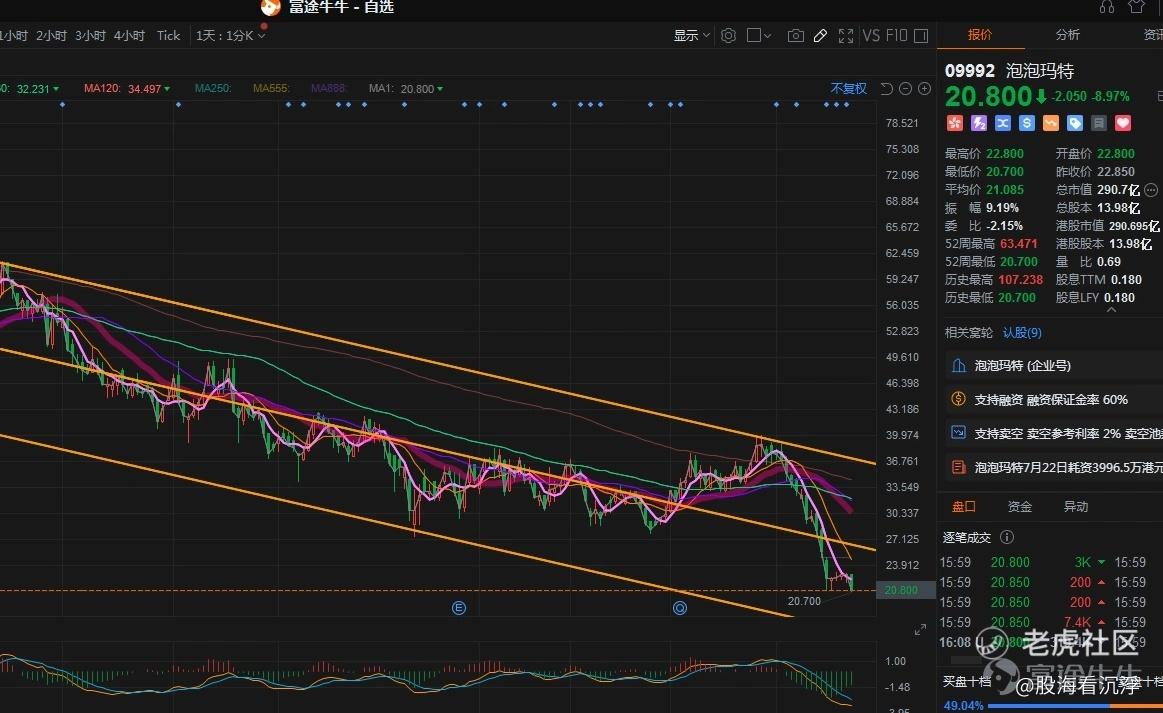Click the purple lightning level-2 badge
Viewport: 1163px width, 713px height.
[979, 123]
